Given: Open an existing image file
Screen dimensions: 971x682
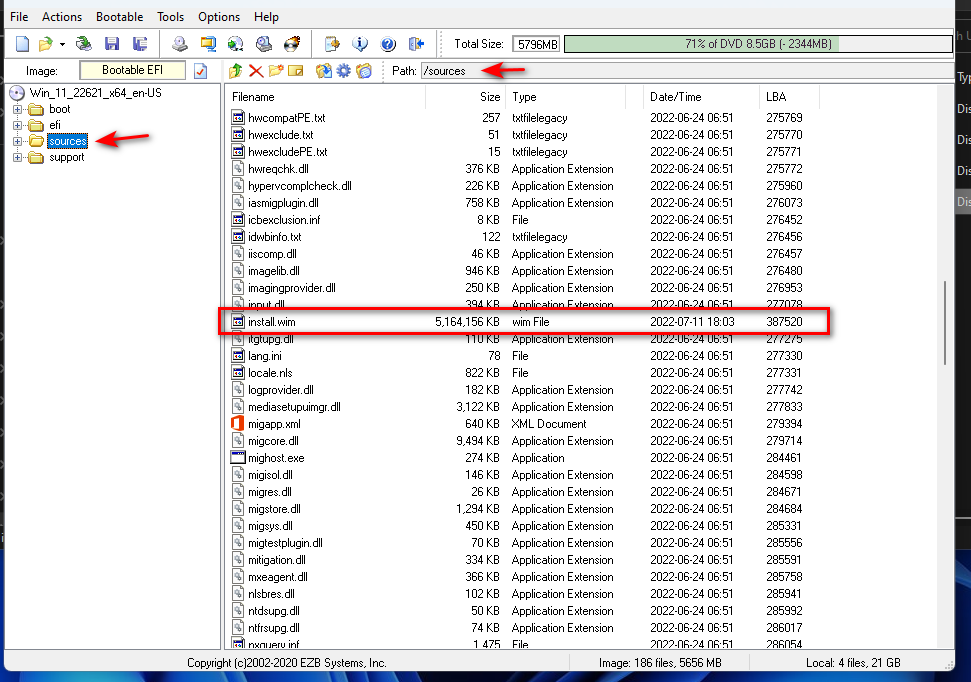Looking at the screenshot, I should 45,44.
